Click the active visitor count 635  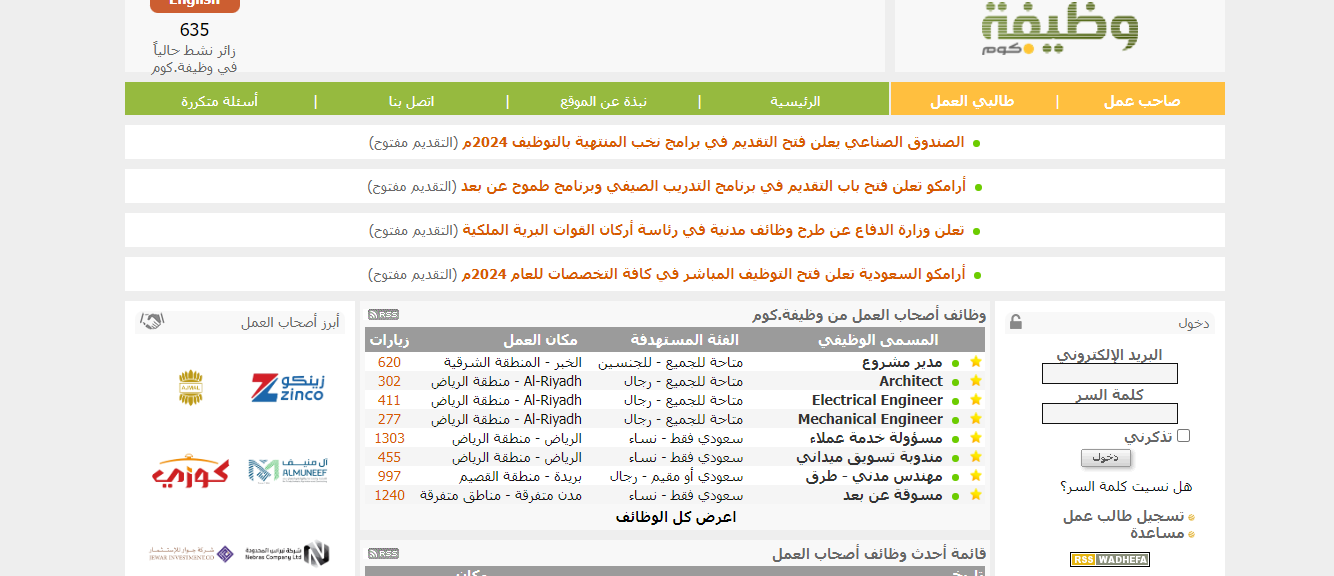tap(195, 30)
